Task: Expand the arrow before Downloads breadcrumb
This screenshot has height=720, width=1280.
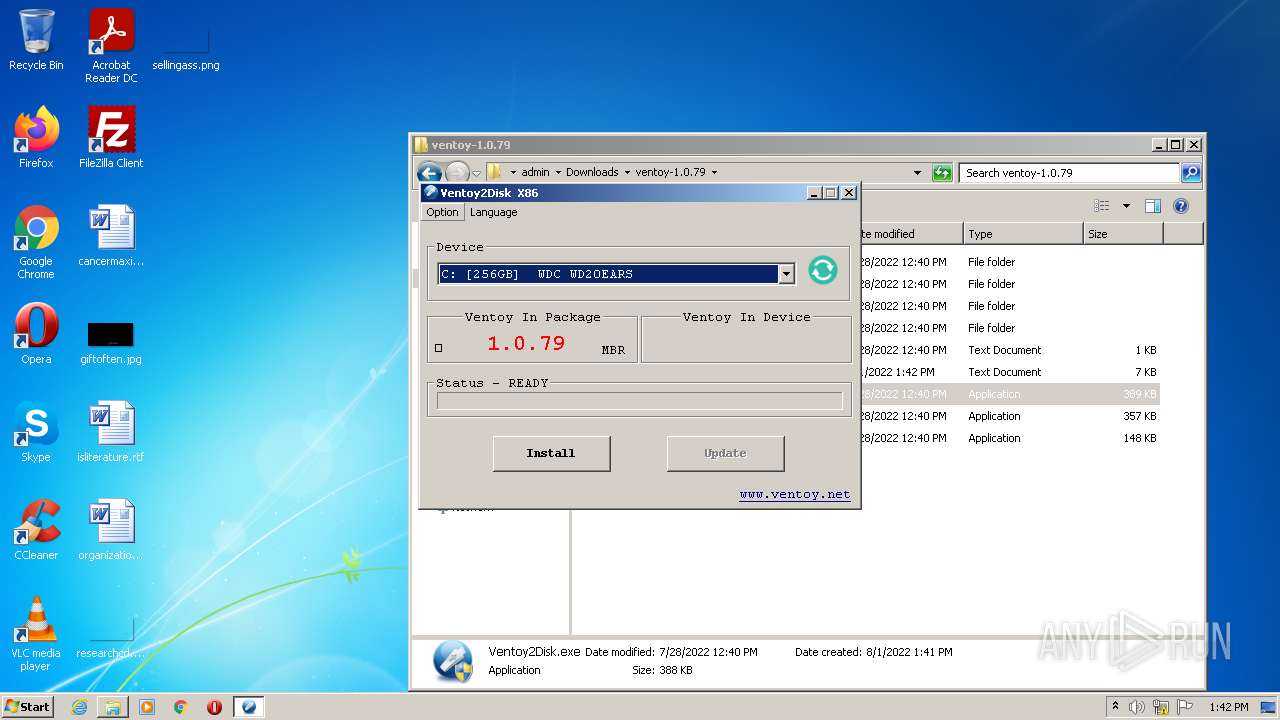Action: (558, 172)
